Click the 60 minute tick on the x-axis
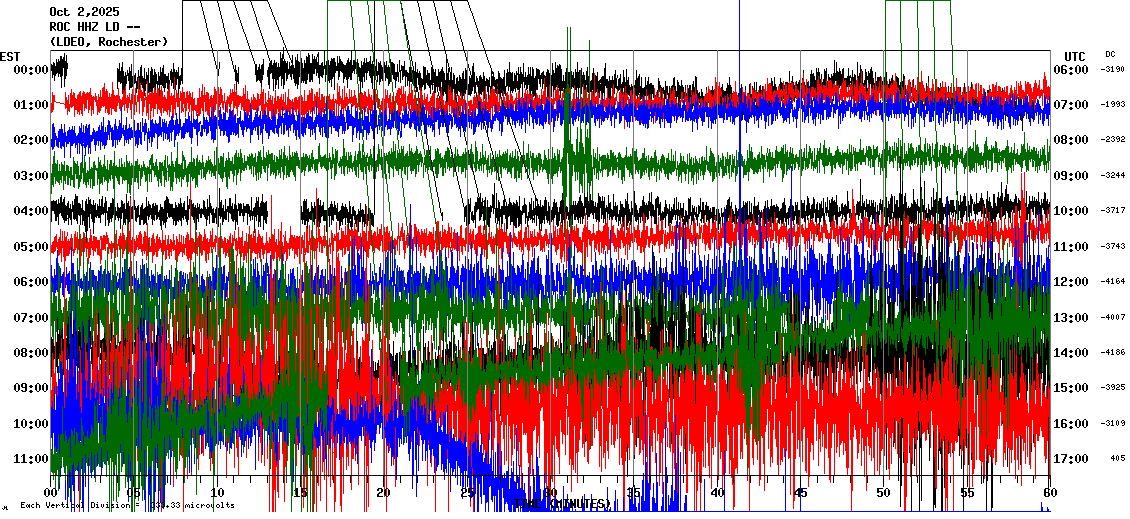Screen dimensions: 1130x519 tap(1049, 493)
